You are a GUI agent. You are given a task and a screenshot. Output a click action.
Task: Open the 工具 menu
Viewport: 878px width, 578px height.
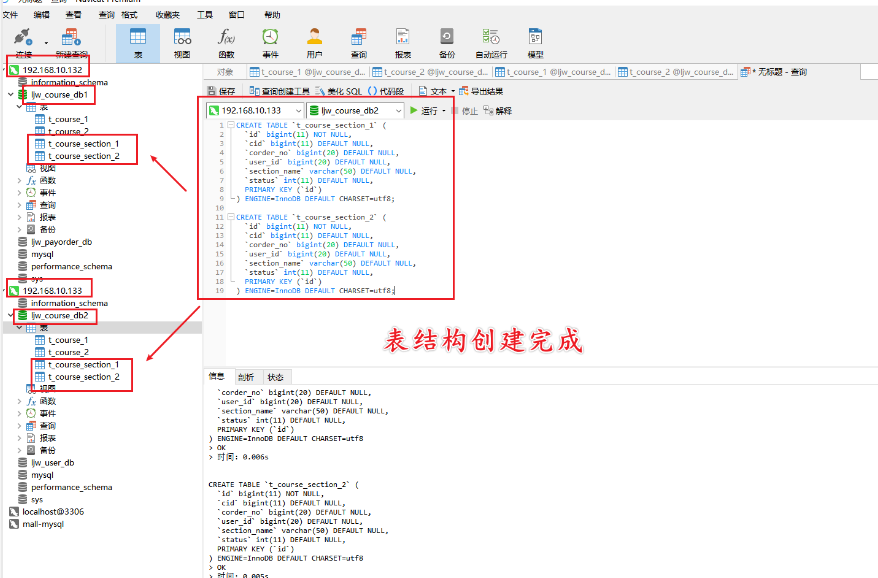tap(205, 15)
